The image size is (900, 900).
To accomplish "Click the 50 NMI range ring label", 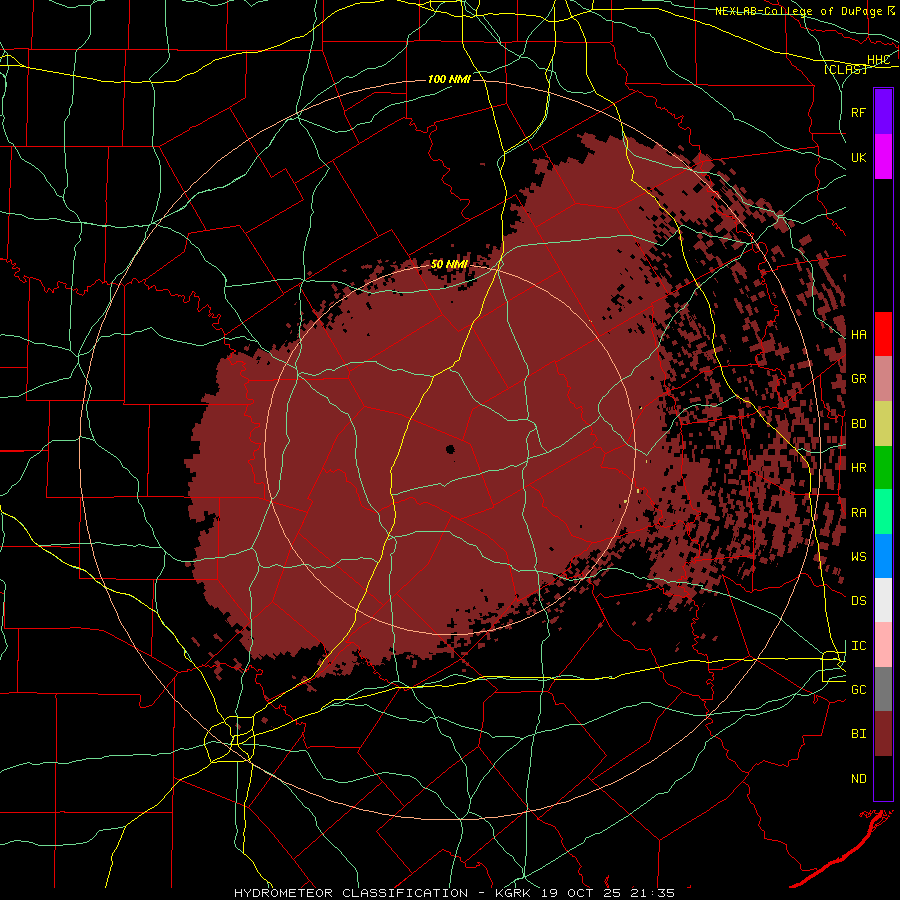I will coord(449,264).
